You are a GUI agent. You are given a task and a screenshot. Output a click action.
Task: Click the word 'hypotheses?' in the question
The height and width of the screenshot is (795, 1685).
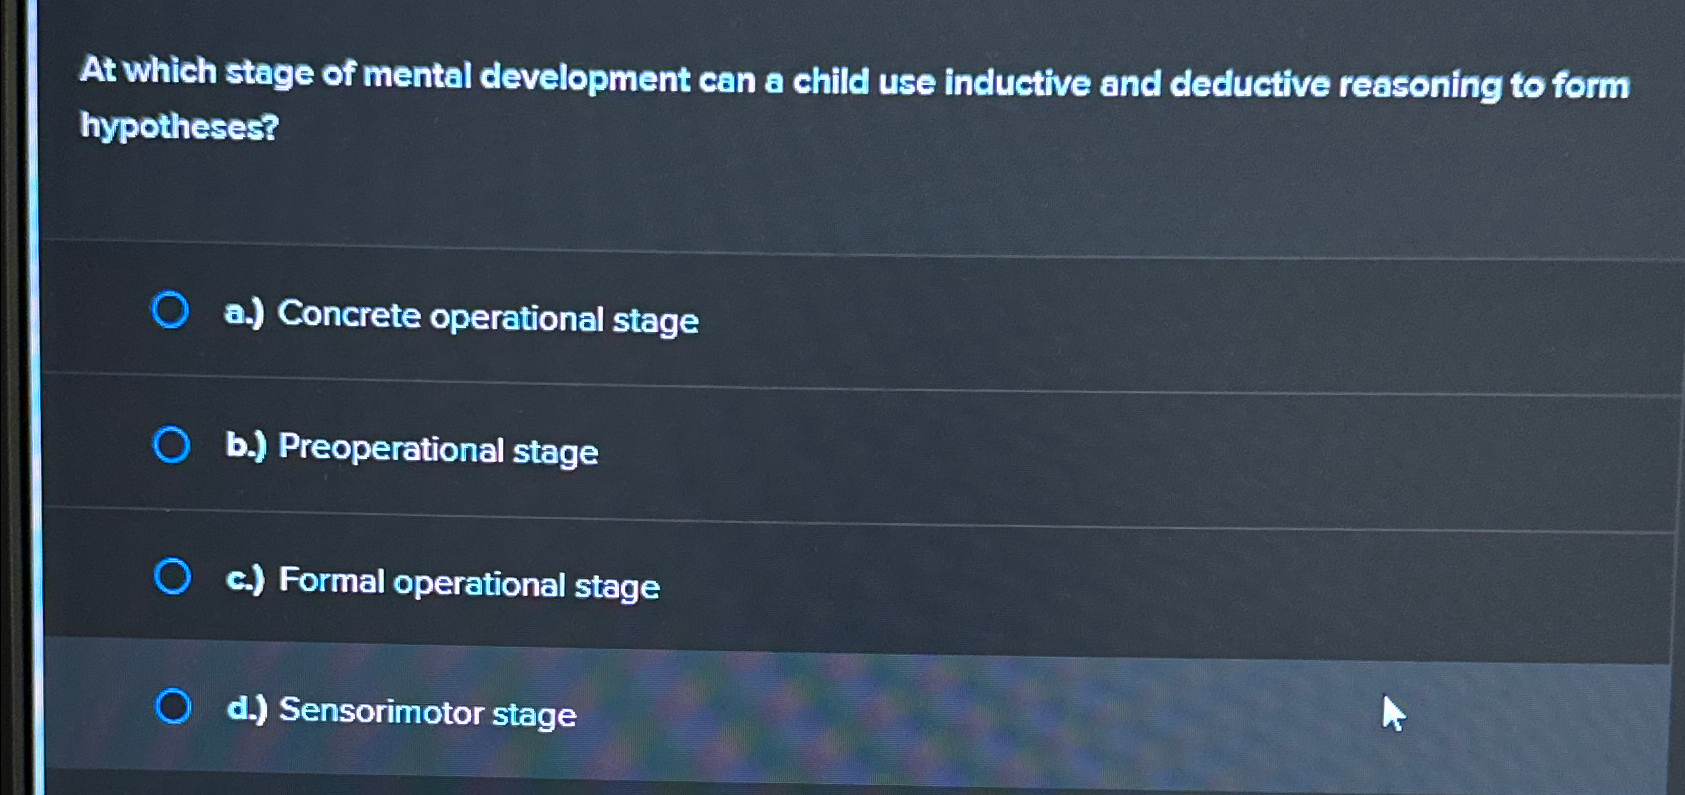pos(179,128)
